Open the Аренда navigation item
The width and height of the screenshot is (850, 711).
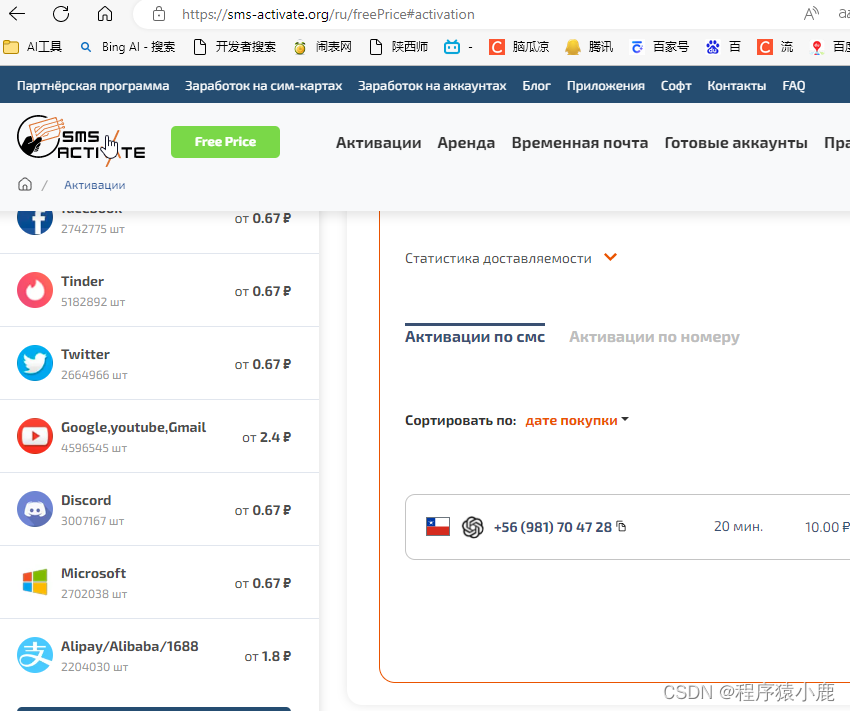point(466,143)
